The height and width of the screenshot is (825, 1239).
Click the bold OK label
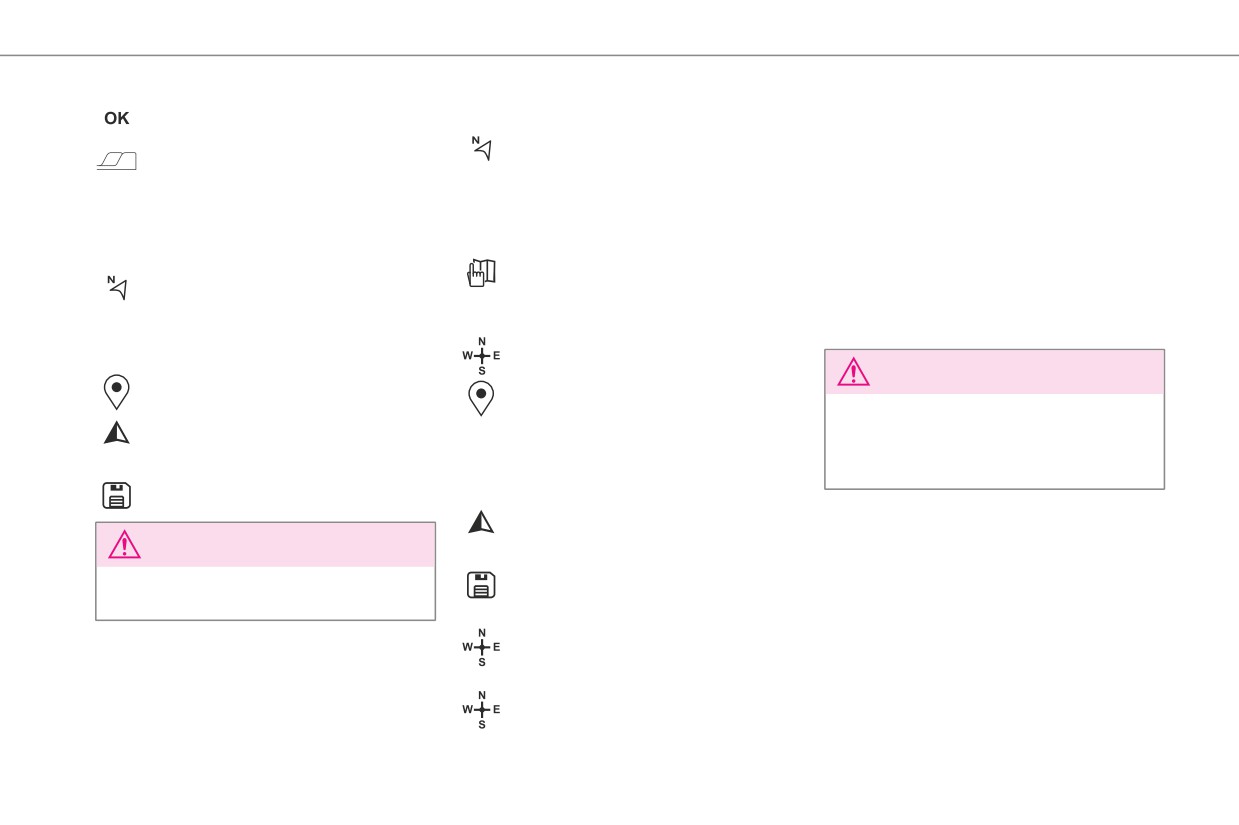[x=116, y=118]
